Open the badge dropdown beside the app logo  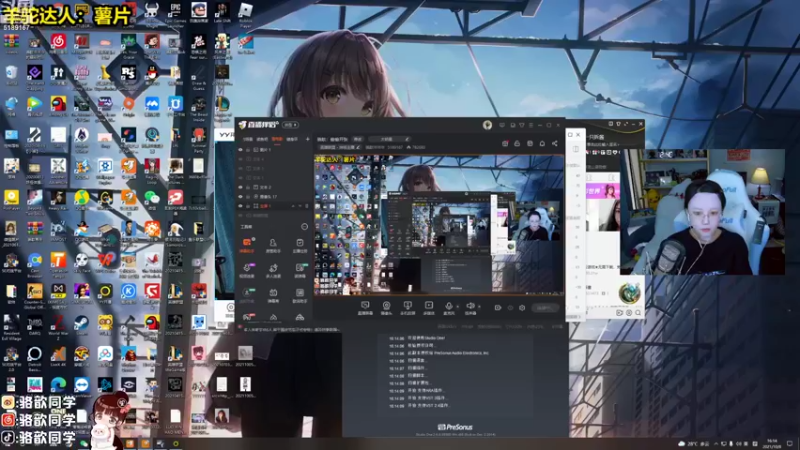coord(291,125)
